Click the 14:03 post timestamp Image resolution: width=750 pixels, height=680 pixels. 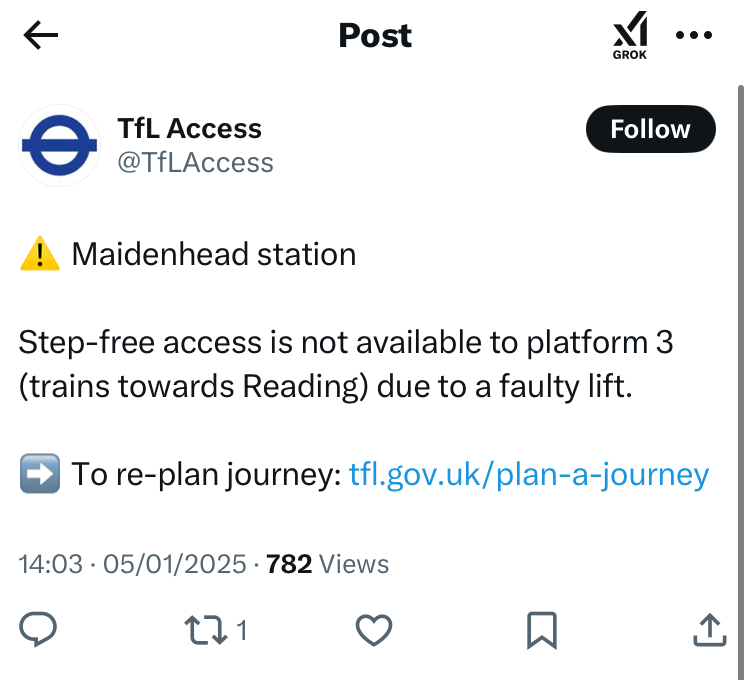[x=51, y=564]
